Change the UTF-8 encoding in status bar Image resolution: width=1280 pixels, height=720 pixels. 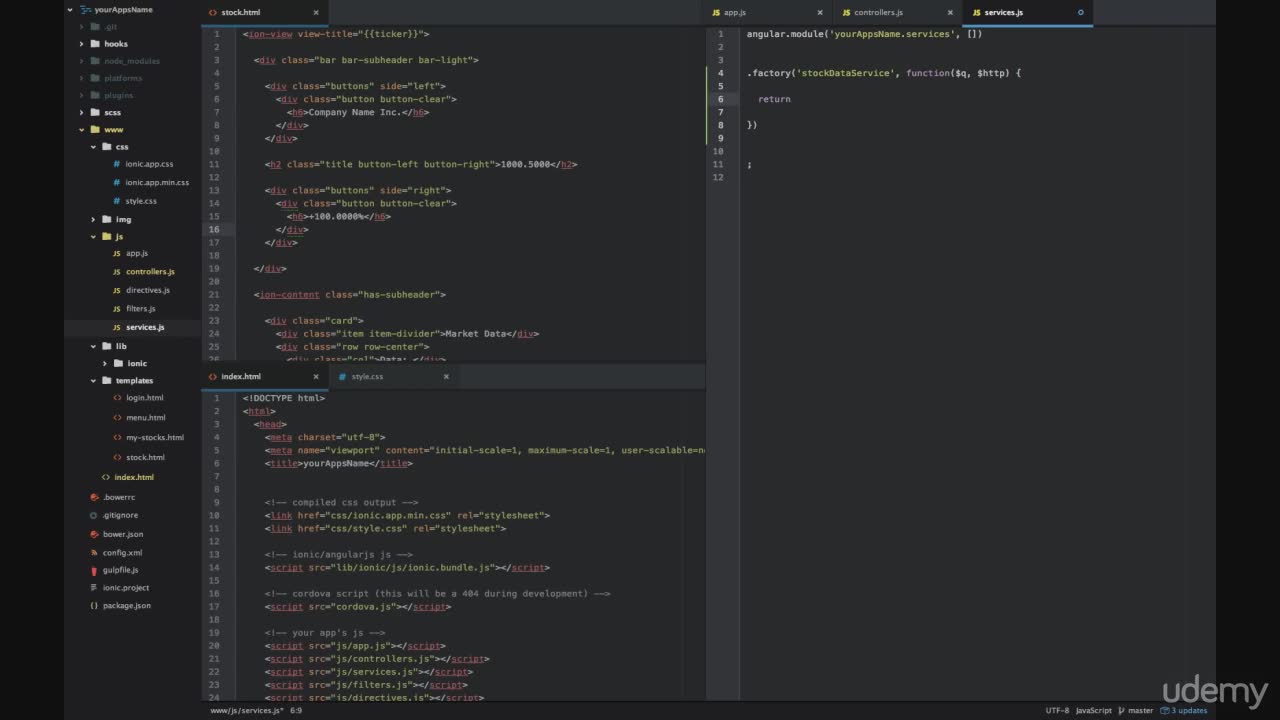1057,710
